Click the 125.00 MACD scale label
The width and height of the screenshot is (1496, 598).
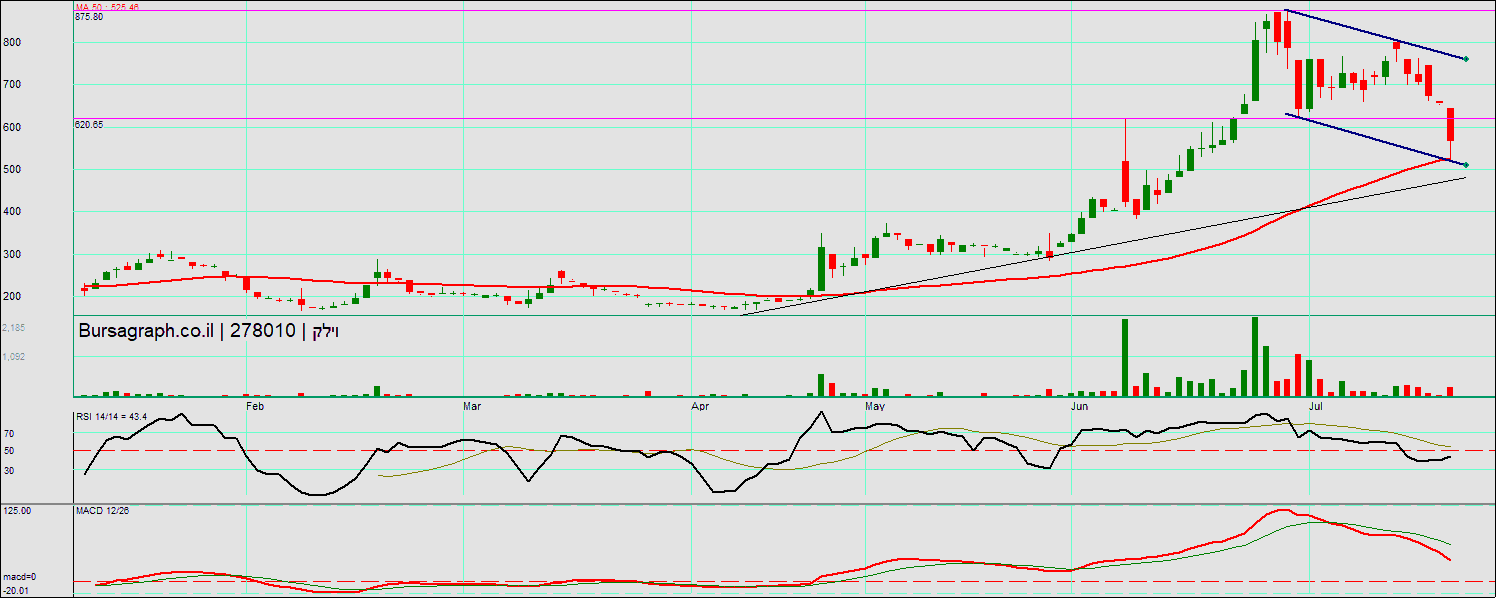[17, 510]
